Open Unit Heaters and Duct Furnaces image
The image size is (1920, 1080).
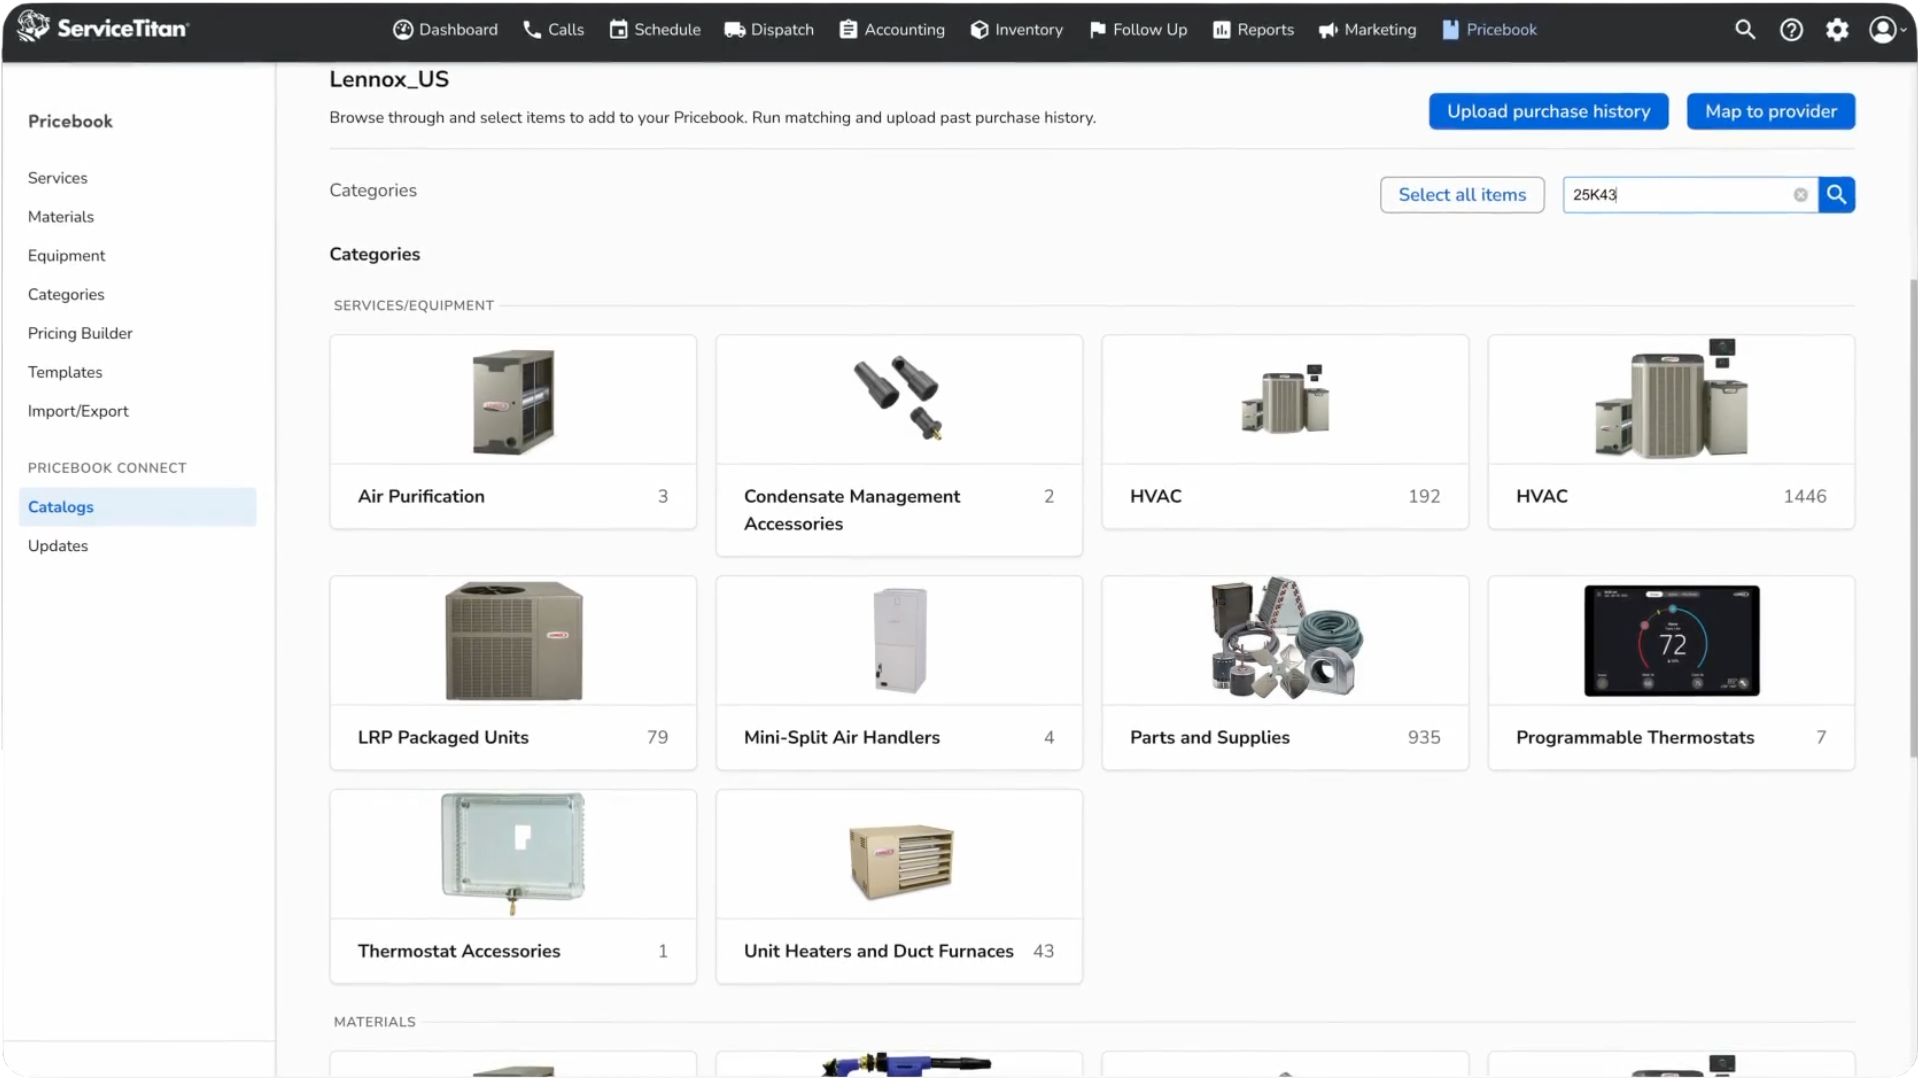[900, 862]
